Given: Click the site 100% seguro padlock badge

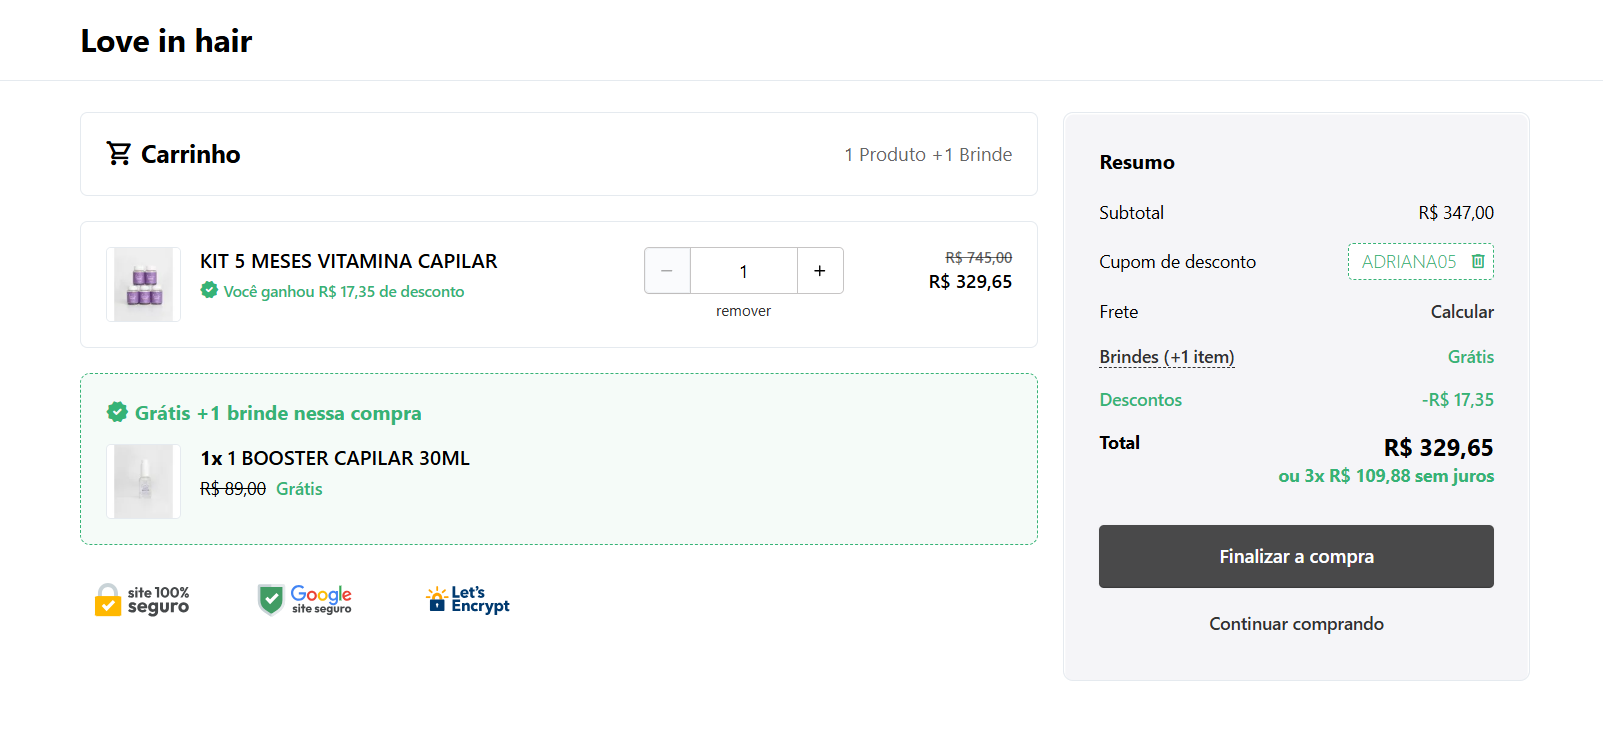Looking at the screenshot, I should pyautogui.click(x=142, y=600).
